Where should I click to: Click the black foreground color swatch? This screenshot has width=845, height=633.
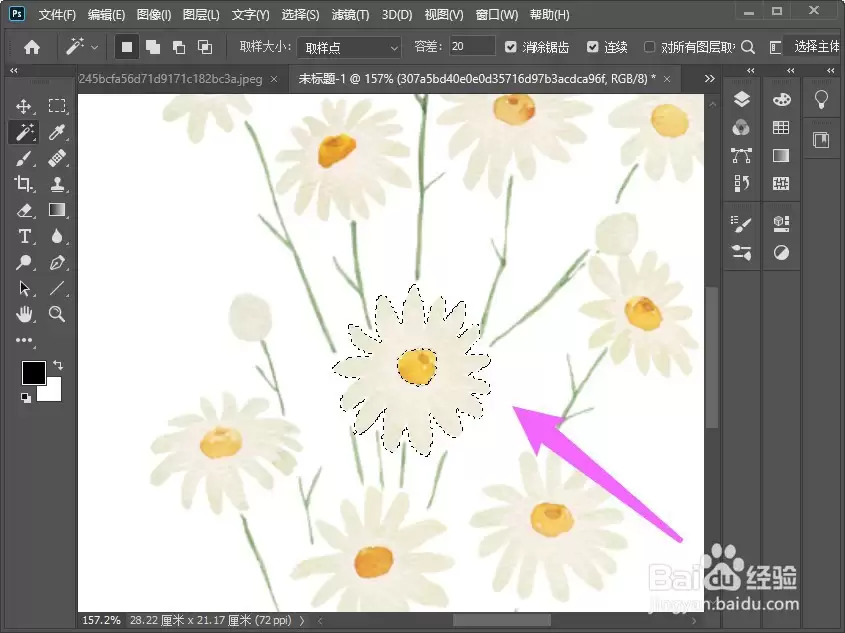[x=33, y=373]
